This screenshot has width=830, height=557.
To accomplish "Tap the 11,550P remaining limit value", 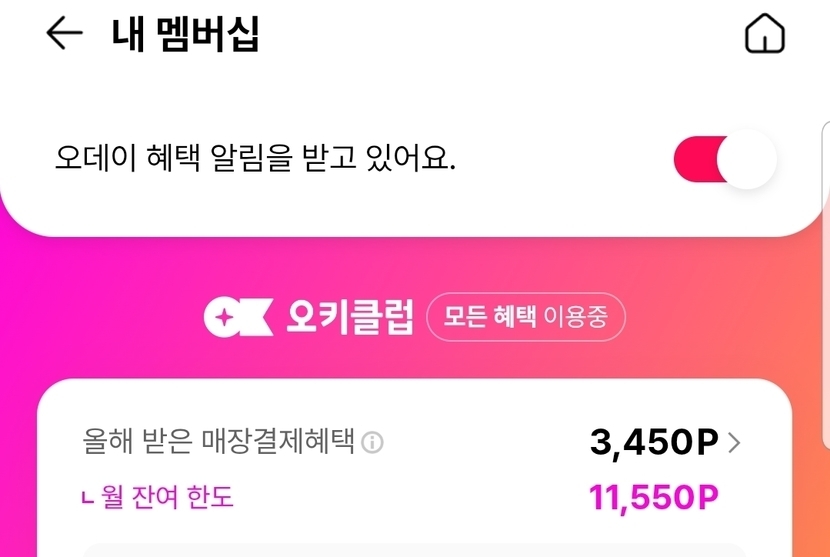I will (x=654, y=497).
